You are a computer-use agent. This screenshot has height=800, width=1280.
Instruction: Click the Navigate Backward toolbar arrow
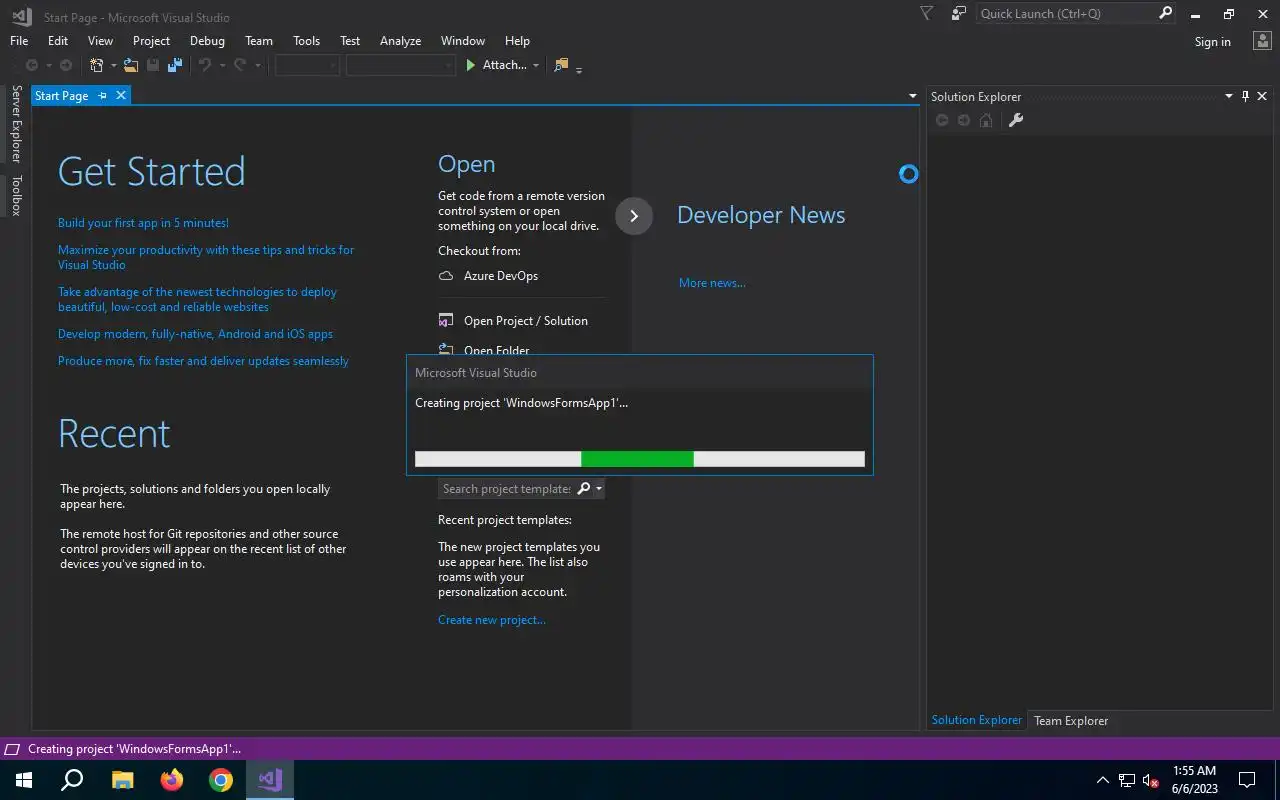point(31,65)
